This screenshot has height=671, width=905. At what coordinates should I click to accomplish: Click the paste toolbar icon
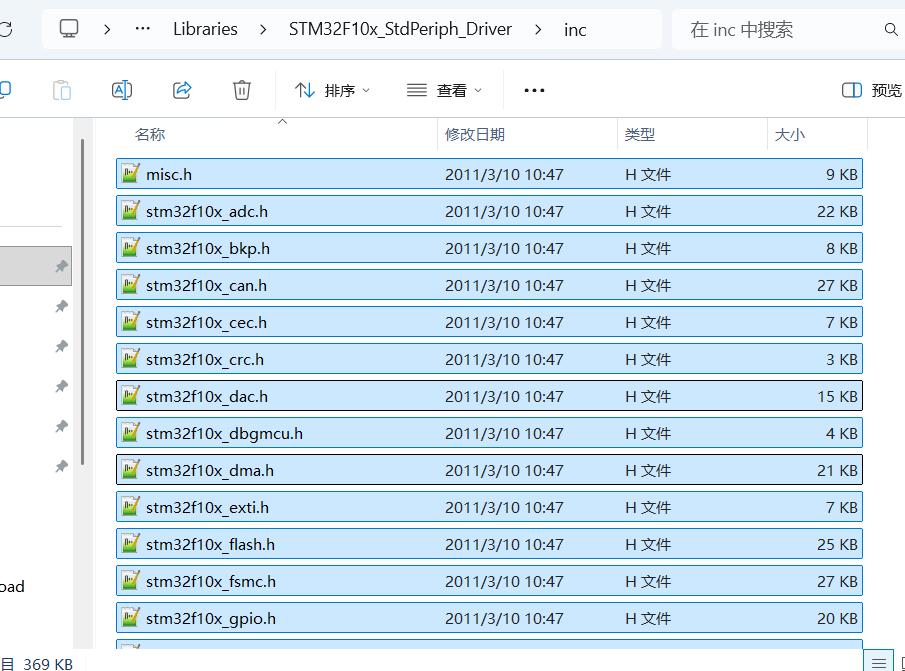[62, 91]
